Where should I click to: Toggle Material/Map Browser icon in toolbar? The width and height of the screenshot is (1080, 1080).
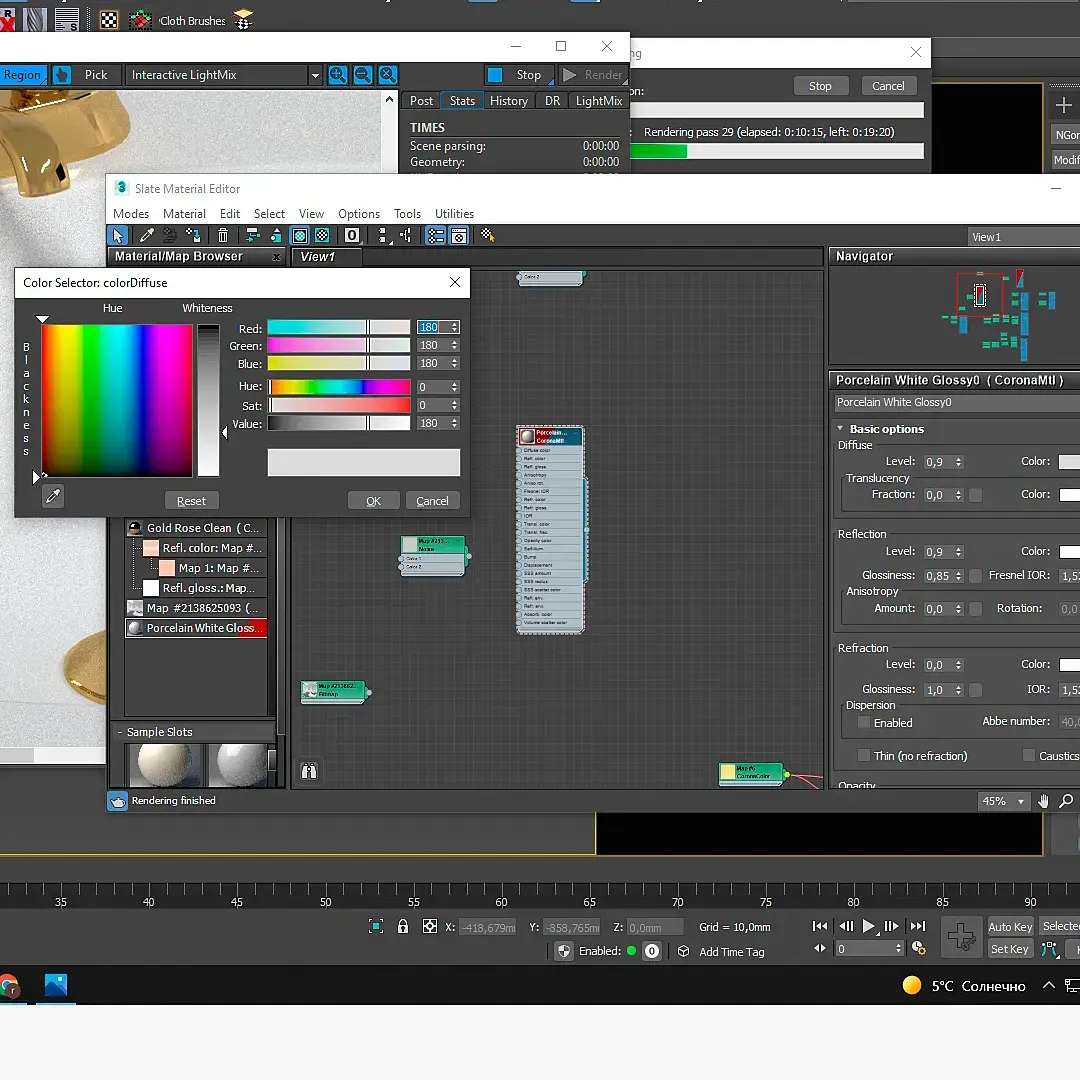[x=435, y=236]
